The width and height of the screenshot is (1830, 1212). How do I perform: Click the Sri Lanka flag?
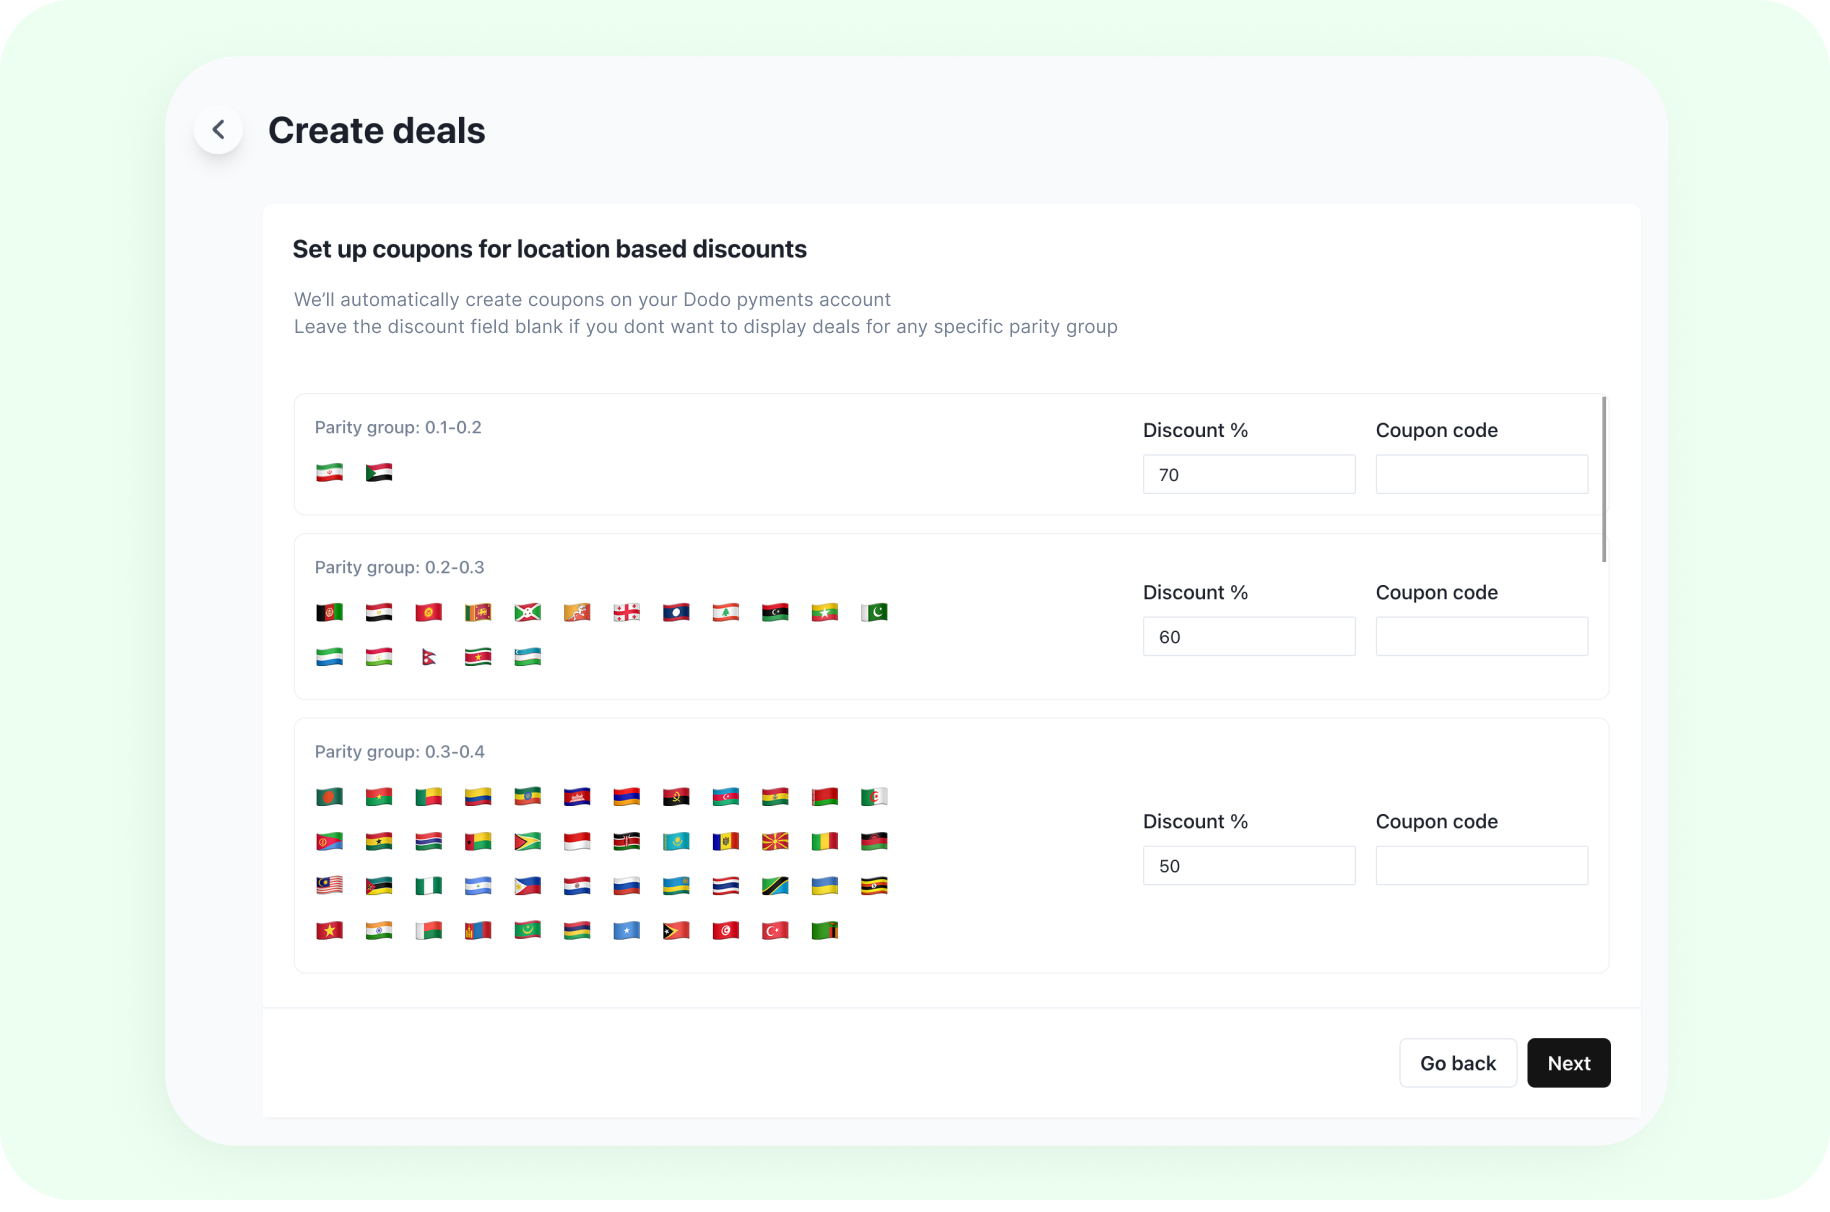coord(478,612)
